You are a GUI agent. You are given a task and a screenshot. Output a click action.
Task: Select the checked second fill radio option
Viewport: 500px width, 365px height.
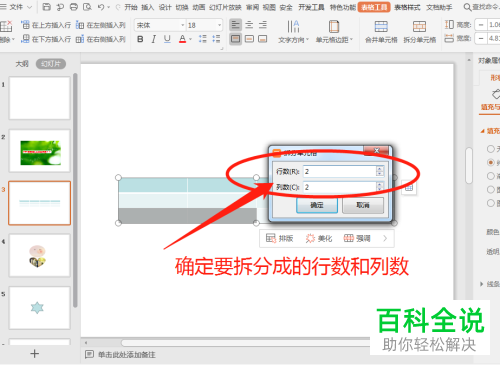(x=491, y=162)
